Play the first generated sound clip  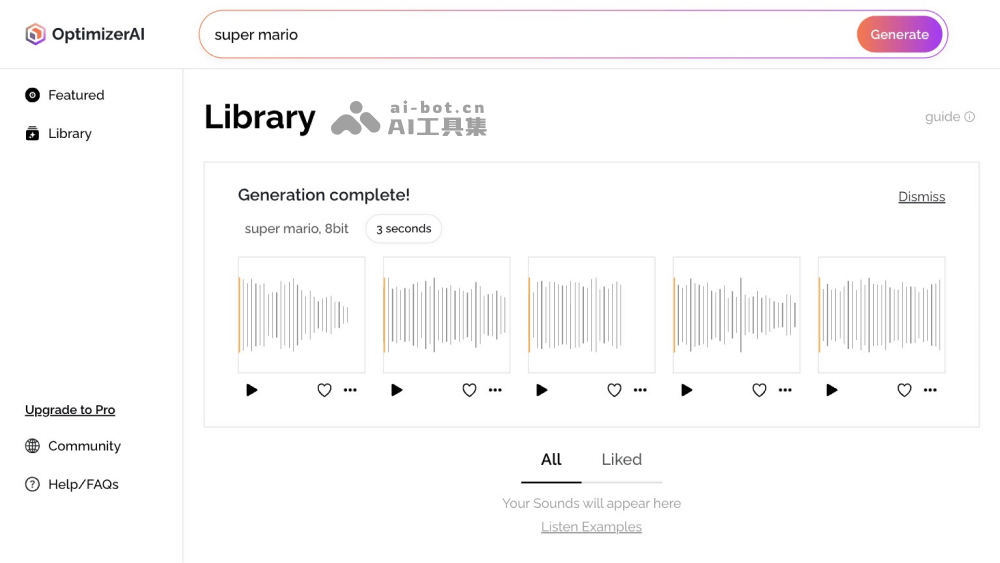pyautogui.click(x=252, y=390)
